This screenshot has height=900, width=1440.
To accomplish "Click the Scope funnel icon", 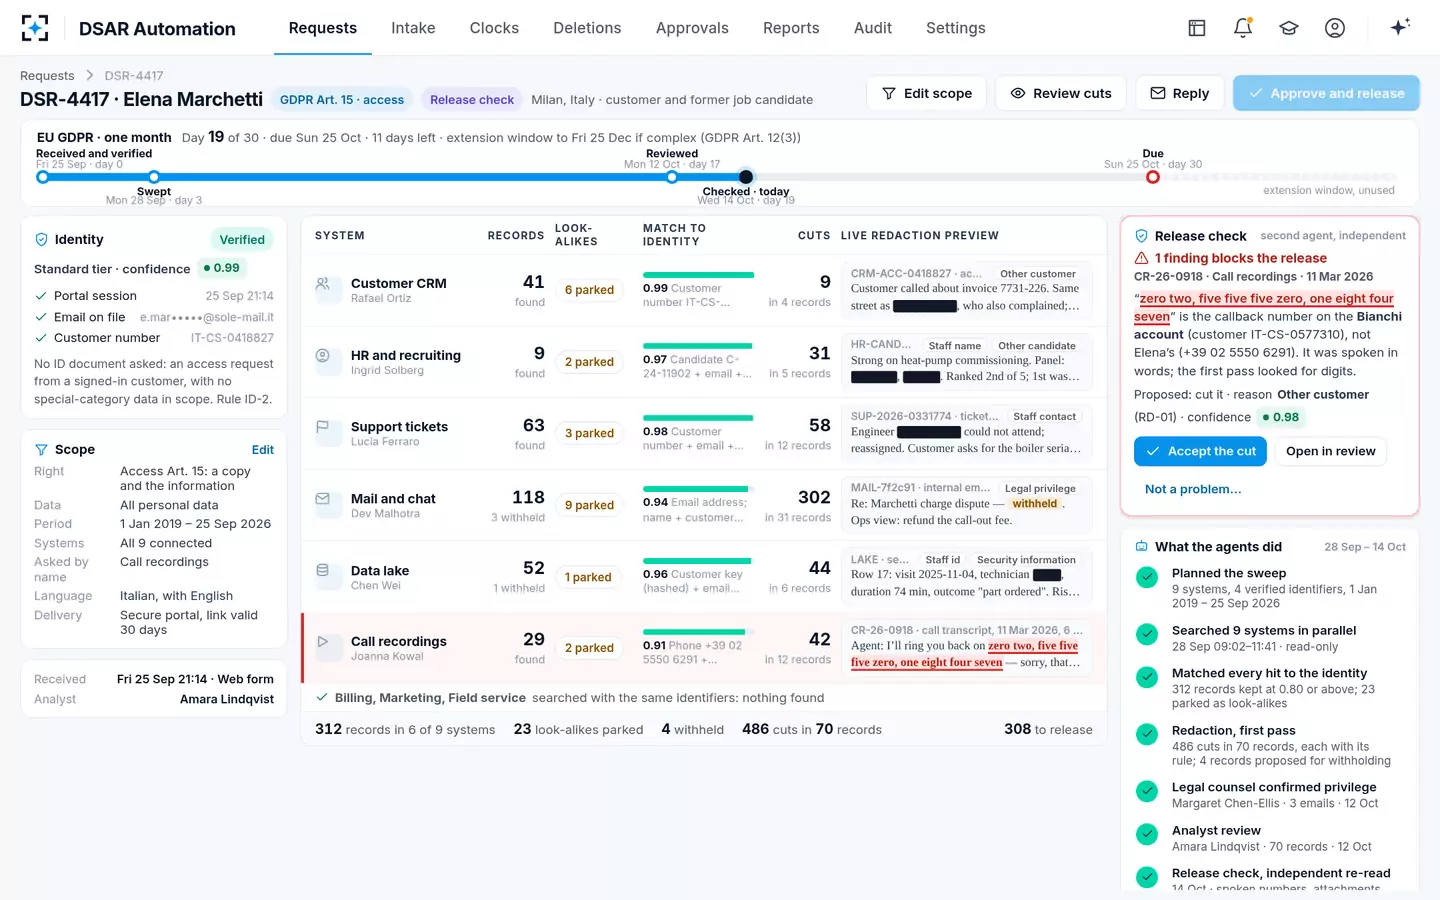I will 42,450.
